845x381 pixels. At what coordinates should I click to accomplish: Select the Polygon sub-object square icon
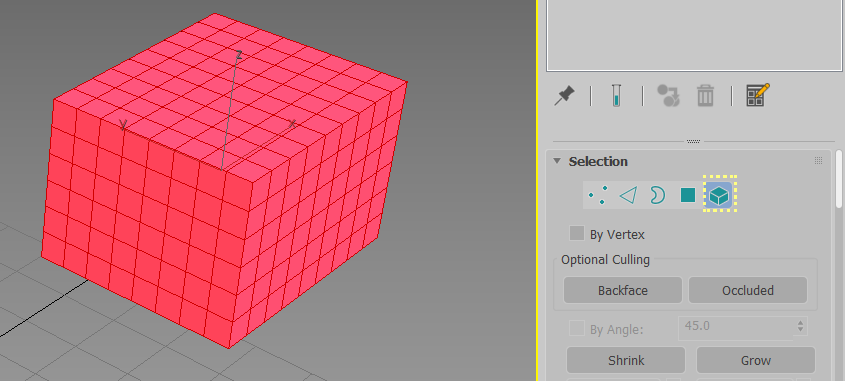pyautogui.click(x=688, y=195)
